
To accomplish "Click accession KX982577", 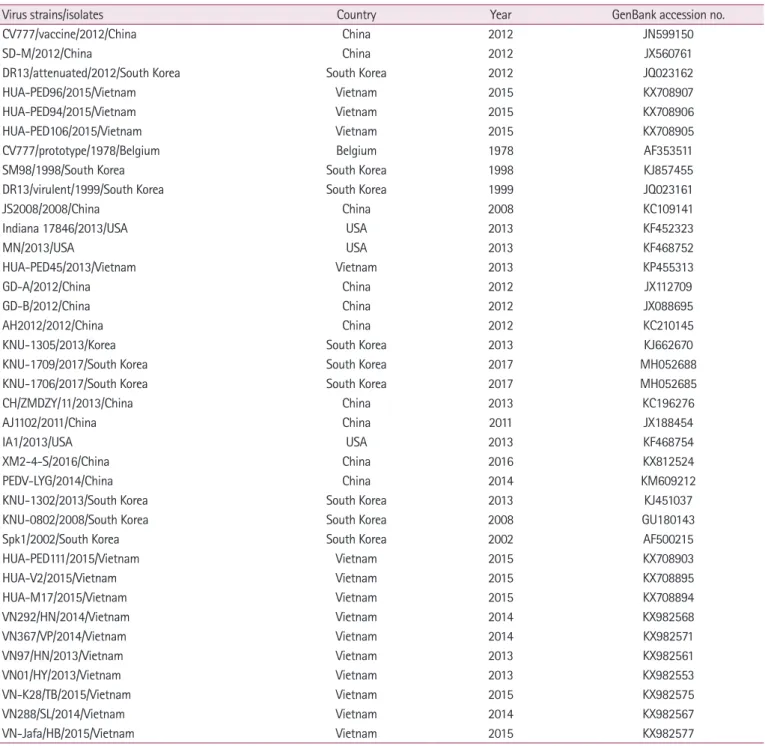I will 668,734.
